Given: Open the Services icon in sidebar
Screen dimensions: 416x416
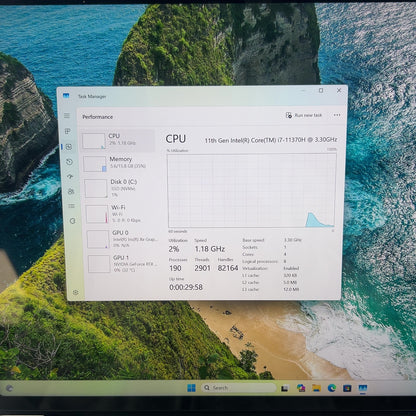Looking at the screenshot, I should (72, 221).
